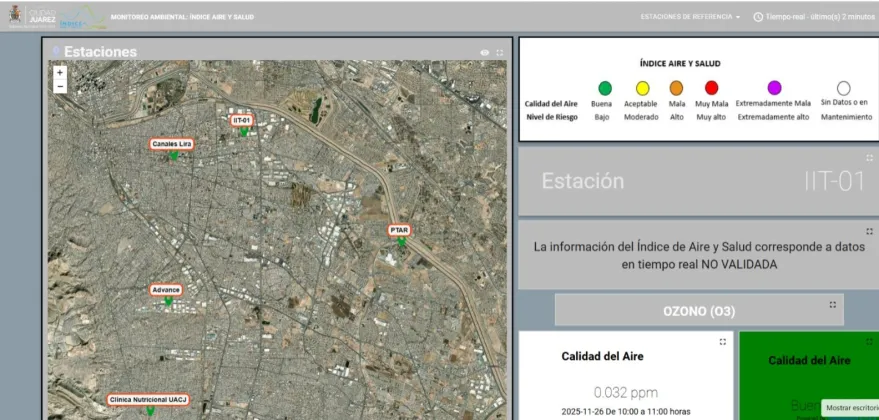
Task: Select the Canales Lira station marker
Action: point(173,155)
